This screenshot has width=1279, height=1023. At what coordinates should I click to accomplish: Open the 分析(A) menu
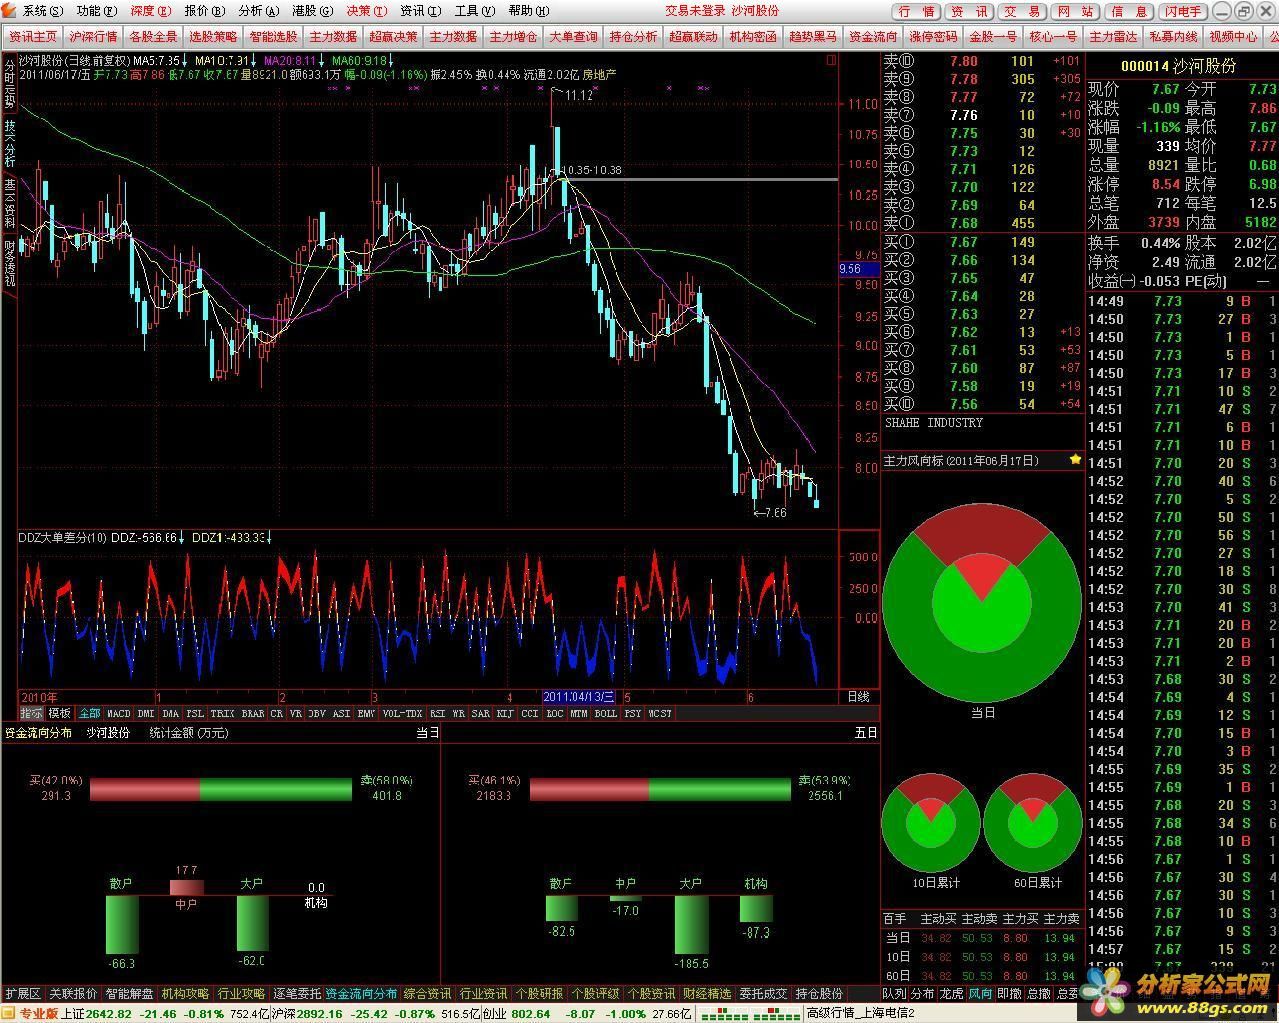[x=258, y=11]
